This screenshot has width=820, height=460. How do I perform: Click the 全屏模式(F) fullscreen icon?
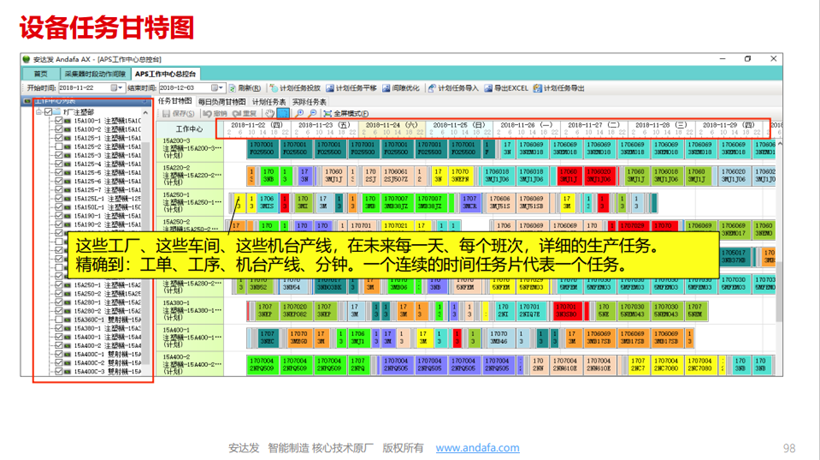pos(327,113)
